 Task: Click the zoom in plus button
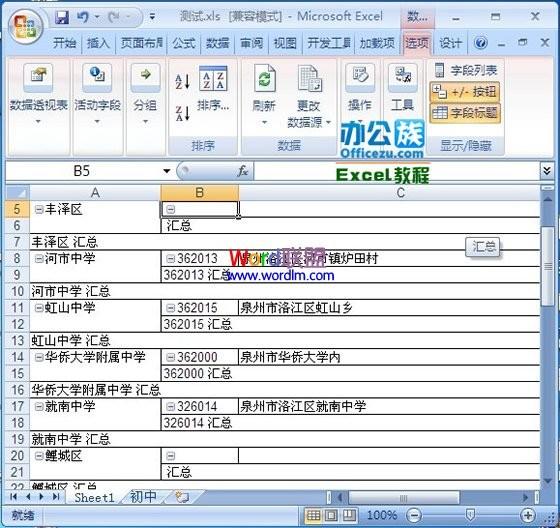pos(528,515)
